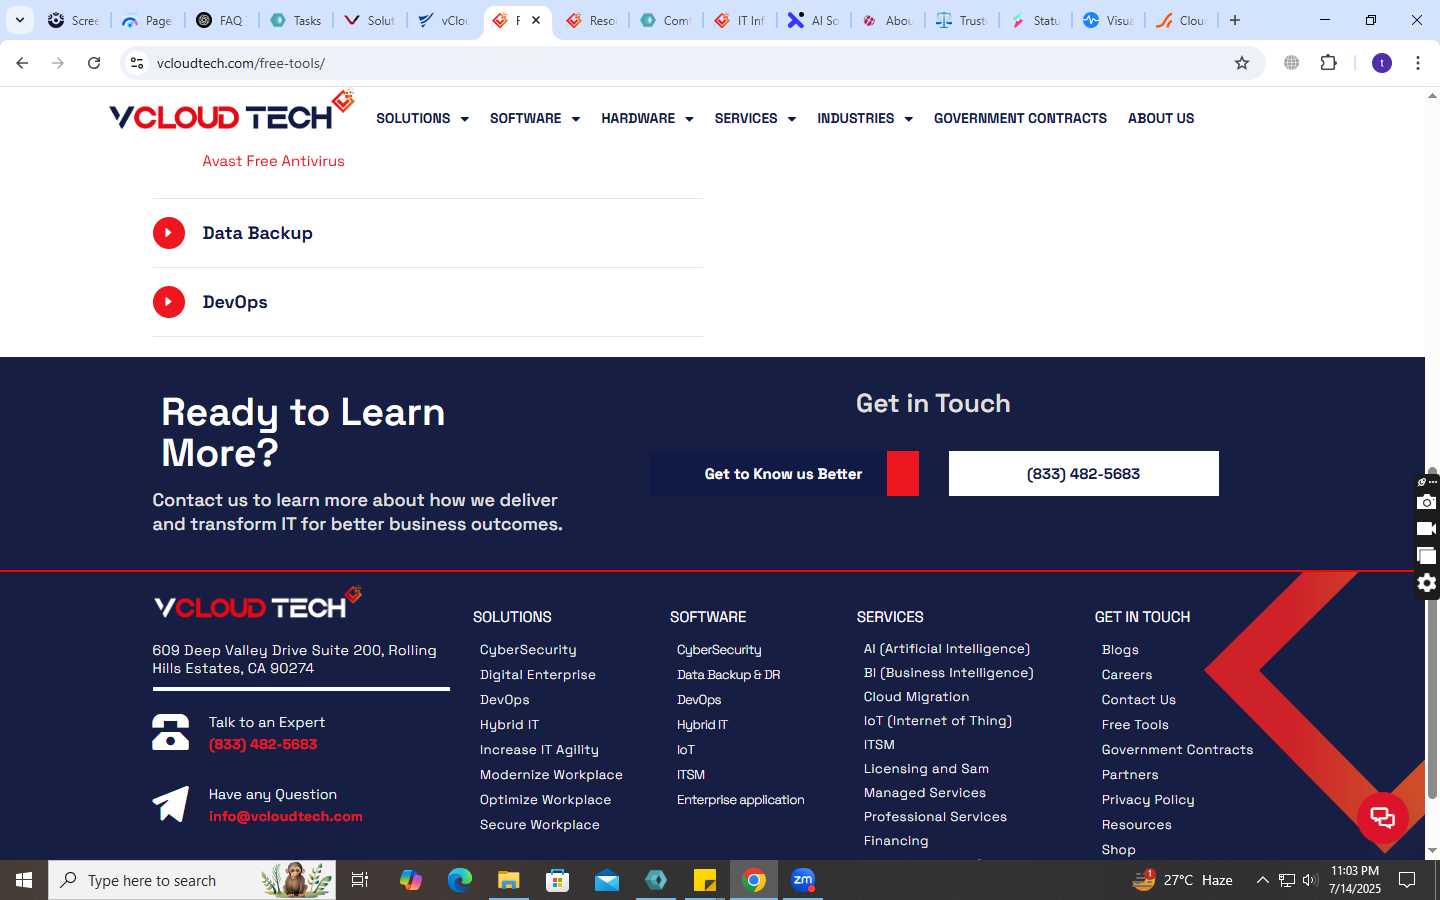Open ABOUT US in navigation
Image resolution: width=1440 pixels, height=900 pixels.
[1161, 118]
